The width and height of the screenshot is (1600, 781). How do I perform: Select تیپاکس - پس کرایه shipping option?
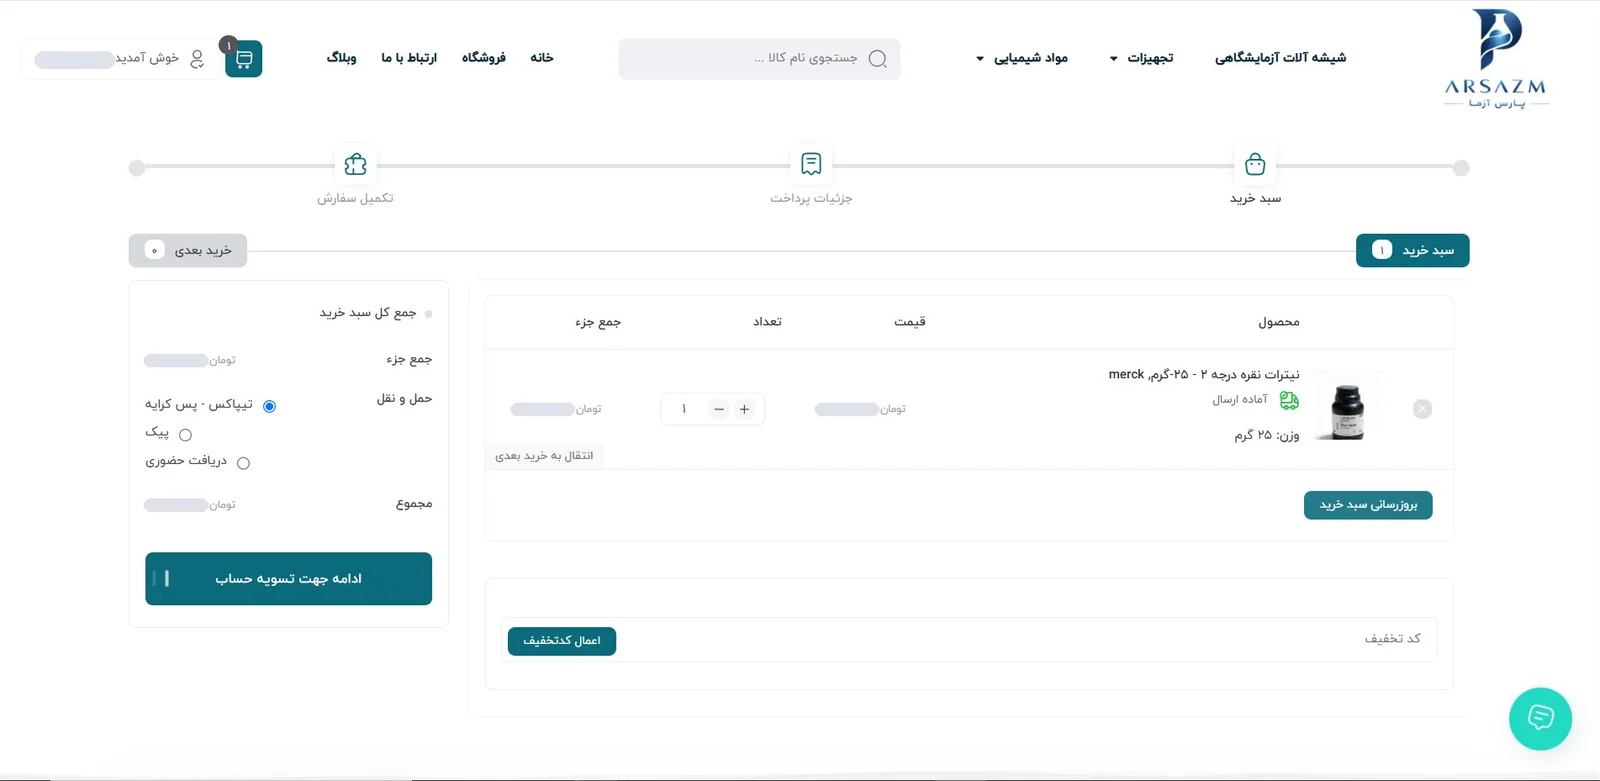tap(269, 406)
